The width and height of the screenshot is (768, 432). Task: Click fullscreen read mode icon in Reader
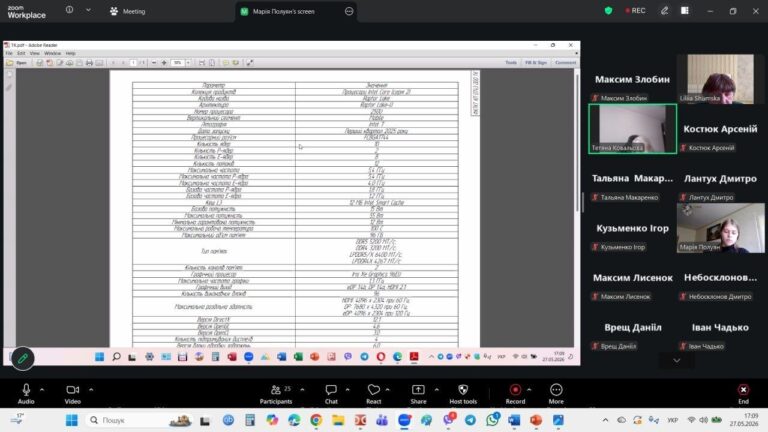tap(250, 63)
